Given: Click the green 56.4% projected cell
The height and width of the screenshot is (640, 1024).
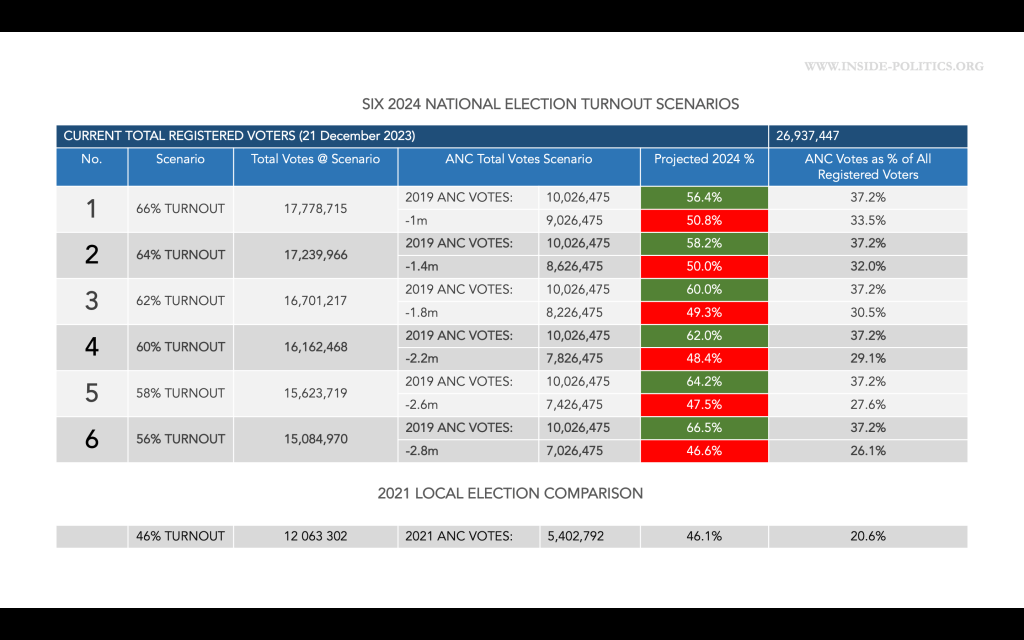Looking at the screenshot, I should [x=704, y=198].
